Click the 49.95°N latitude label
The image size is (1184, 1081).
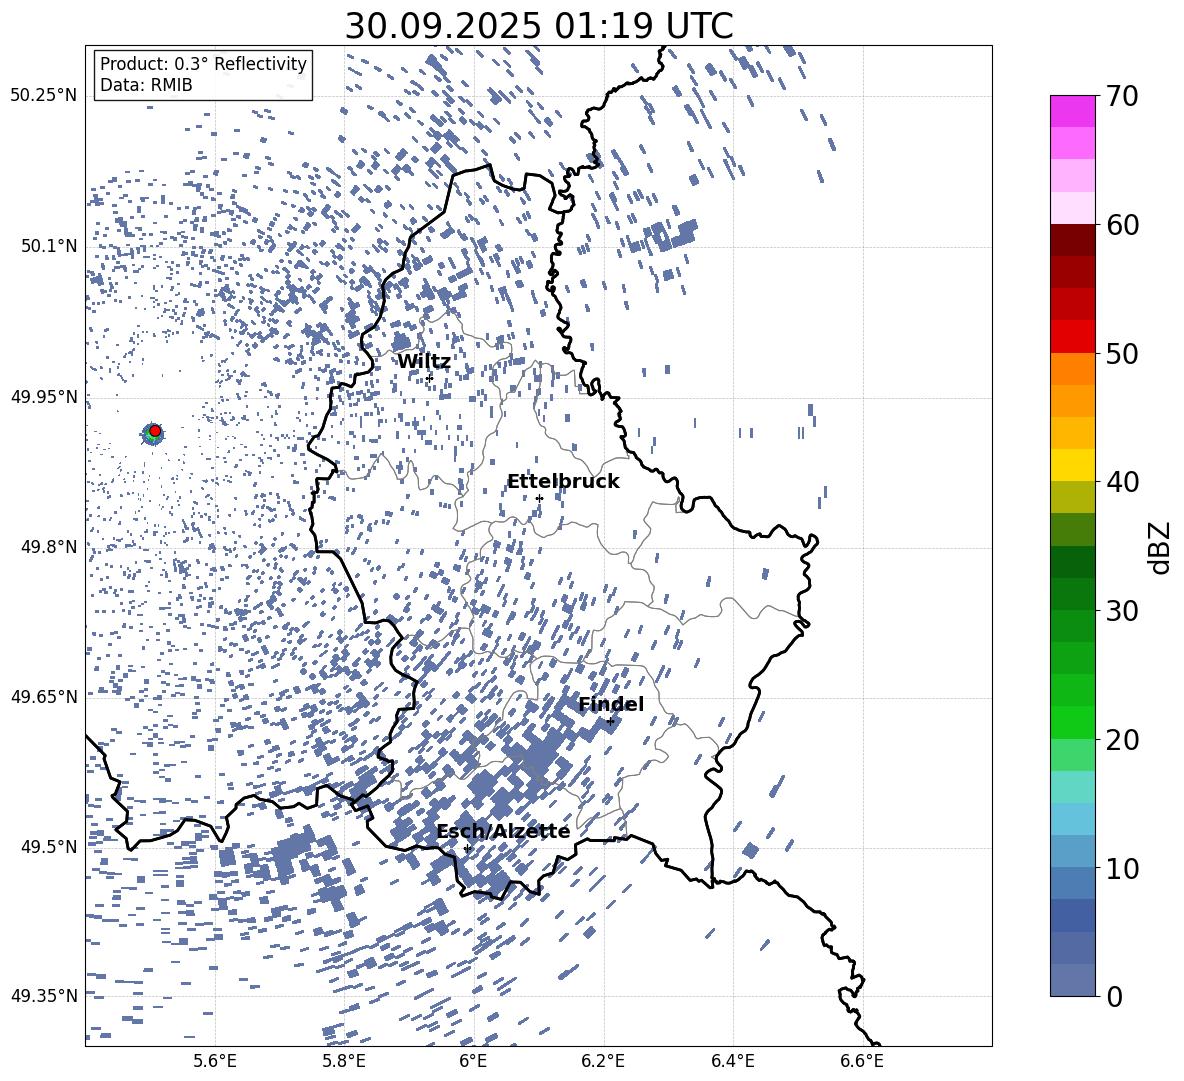[44, 396]
